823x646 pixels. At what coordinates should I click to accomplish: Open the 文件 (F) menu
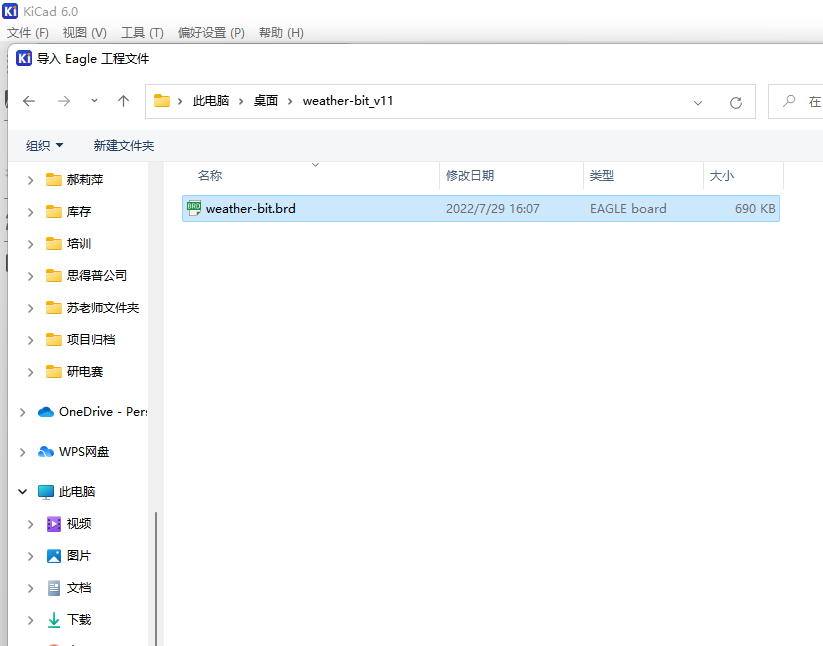coord(28,33)
